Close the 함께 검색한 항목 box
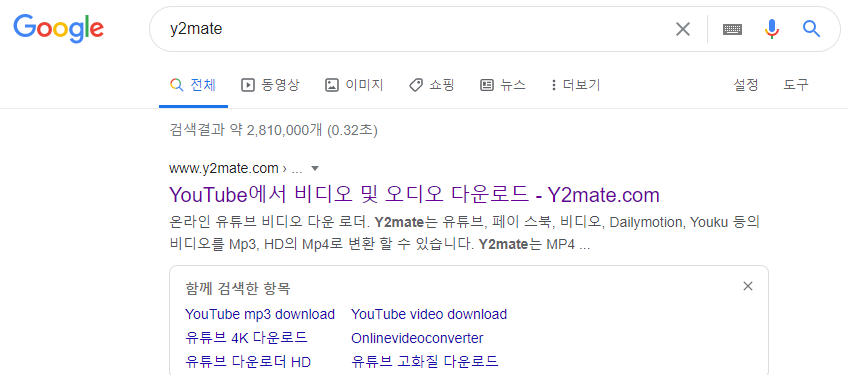The width and height of the screenshot is (848, 375). click(748, 286)
